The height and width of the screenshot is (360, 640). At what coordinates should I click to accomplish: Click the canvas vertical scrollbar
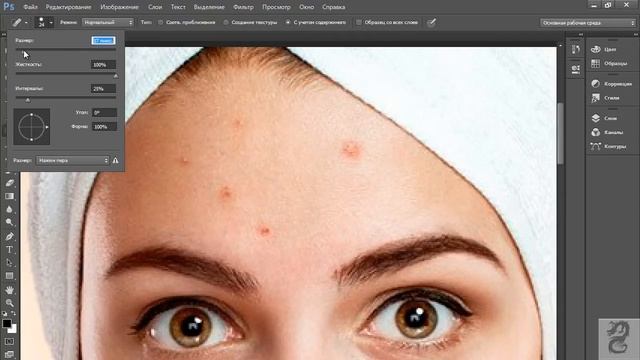[560, 134]
